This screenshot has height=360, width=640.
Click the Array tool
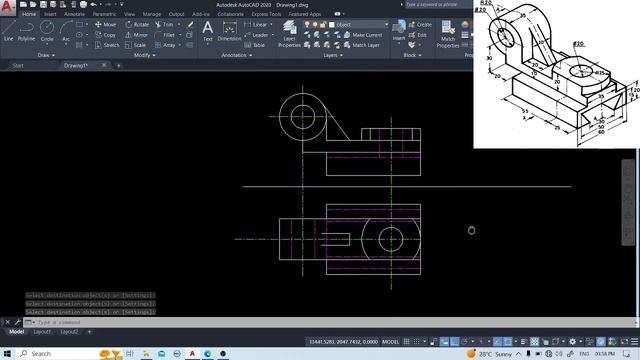coord(165,45)
